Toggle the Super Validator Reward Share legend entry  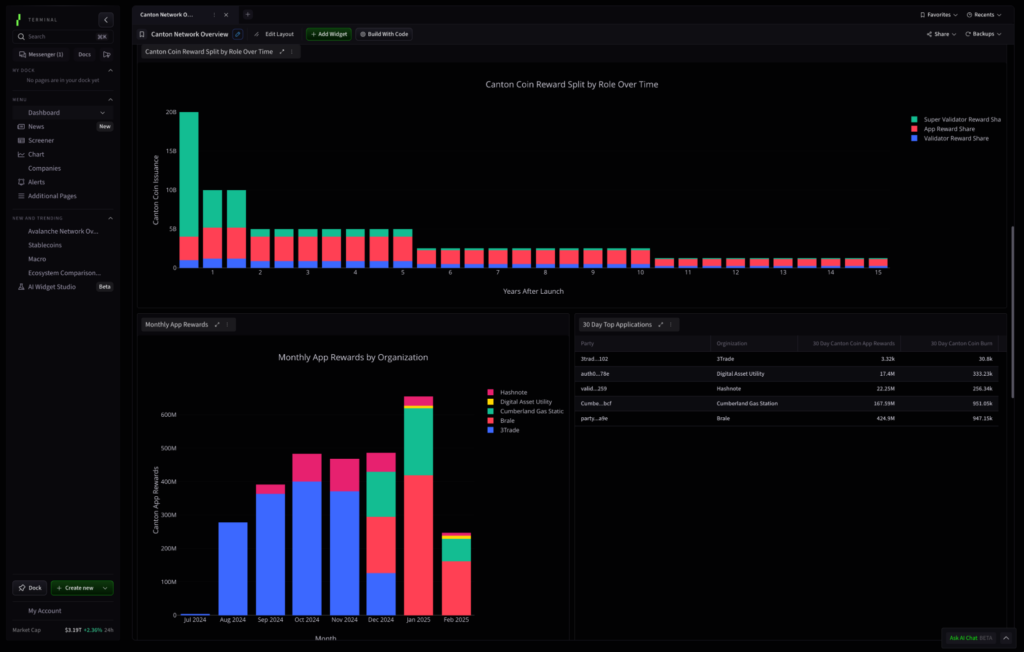tap(955, 120)
